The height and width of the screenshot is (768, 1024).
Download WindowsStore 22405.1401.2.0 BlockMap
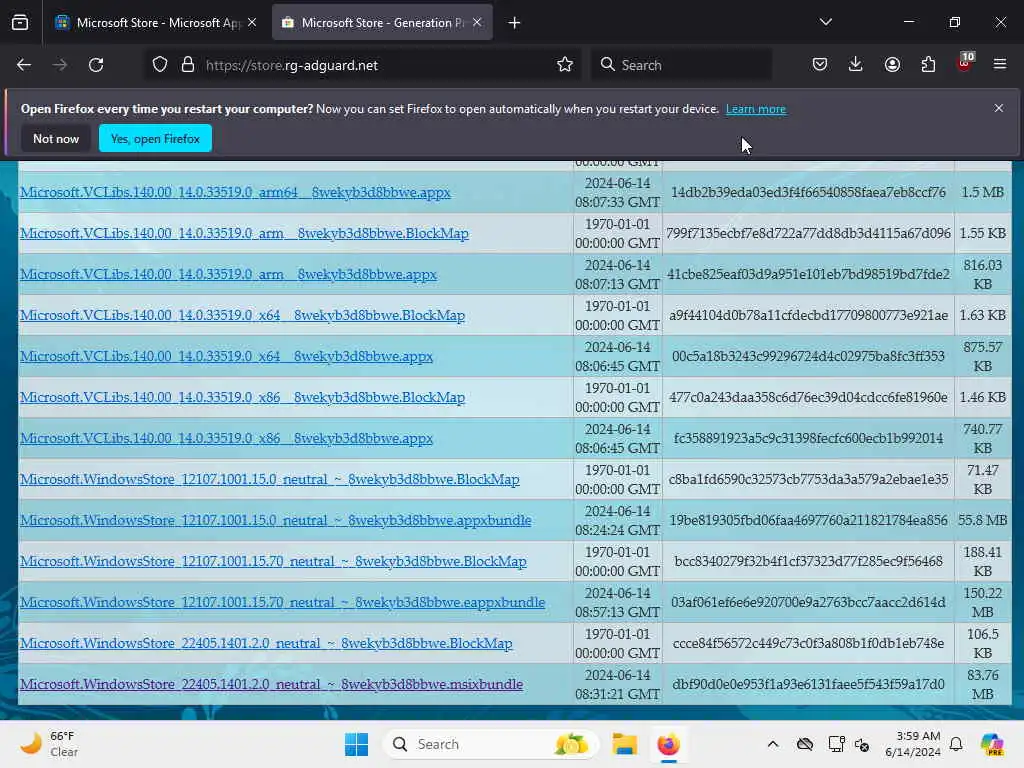point(266,643)
